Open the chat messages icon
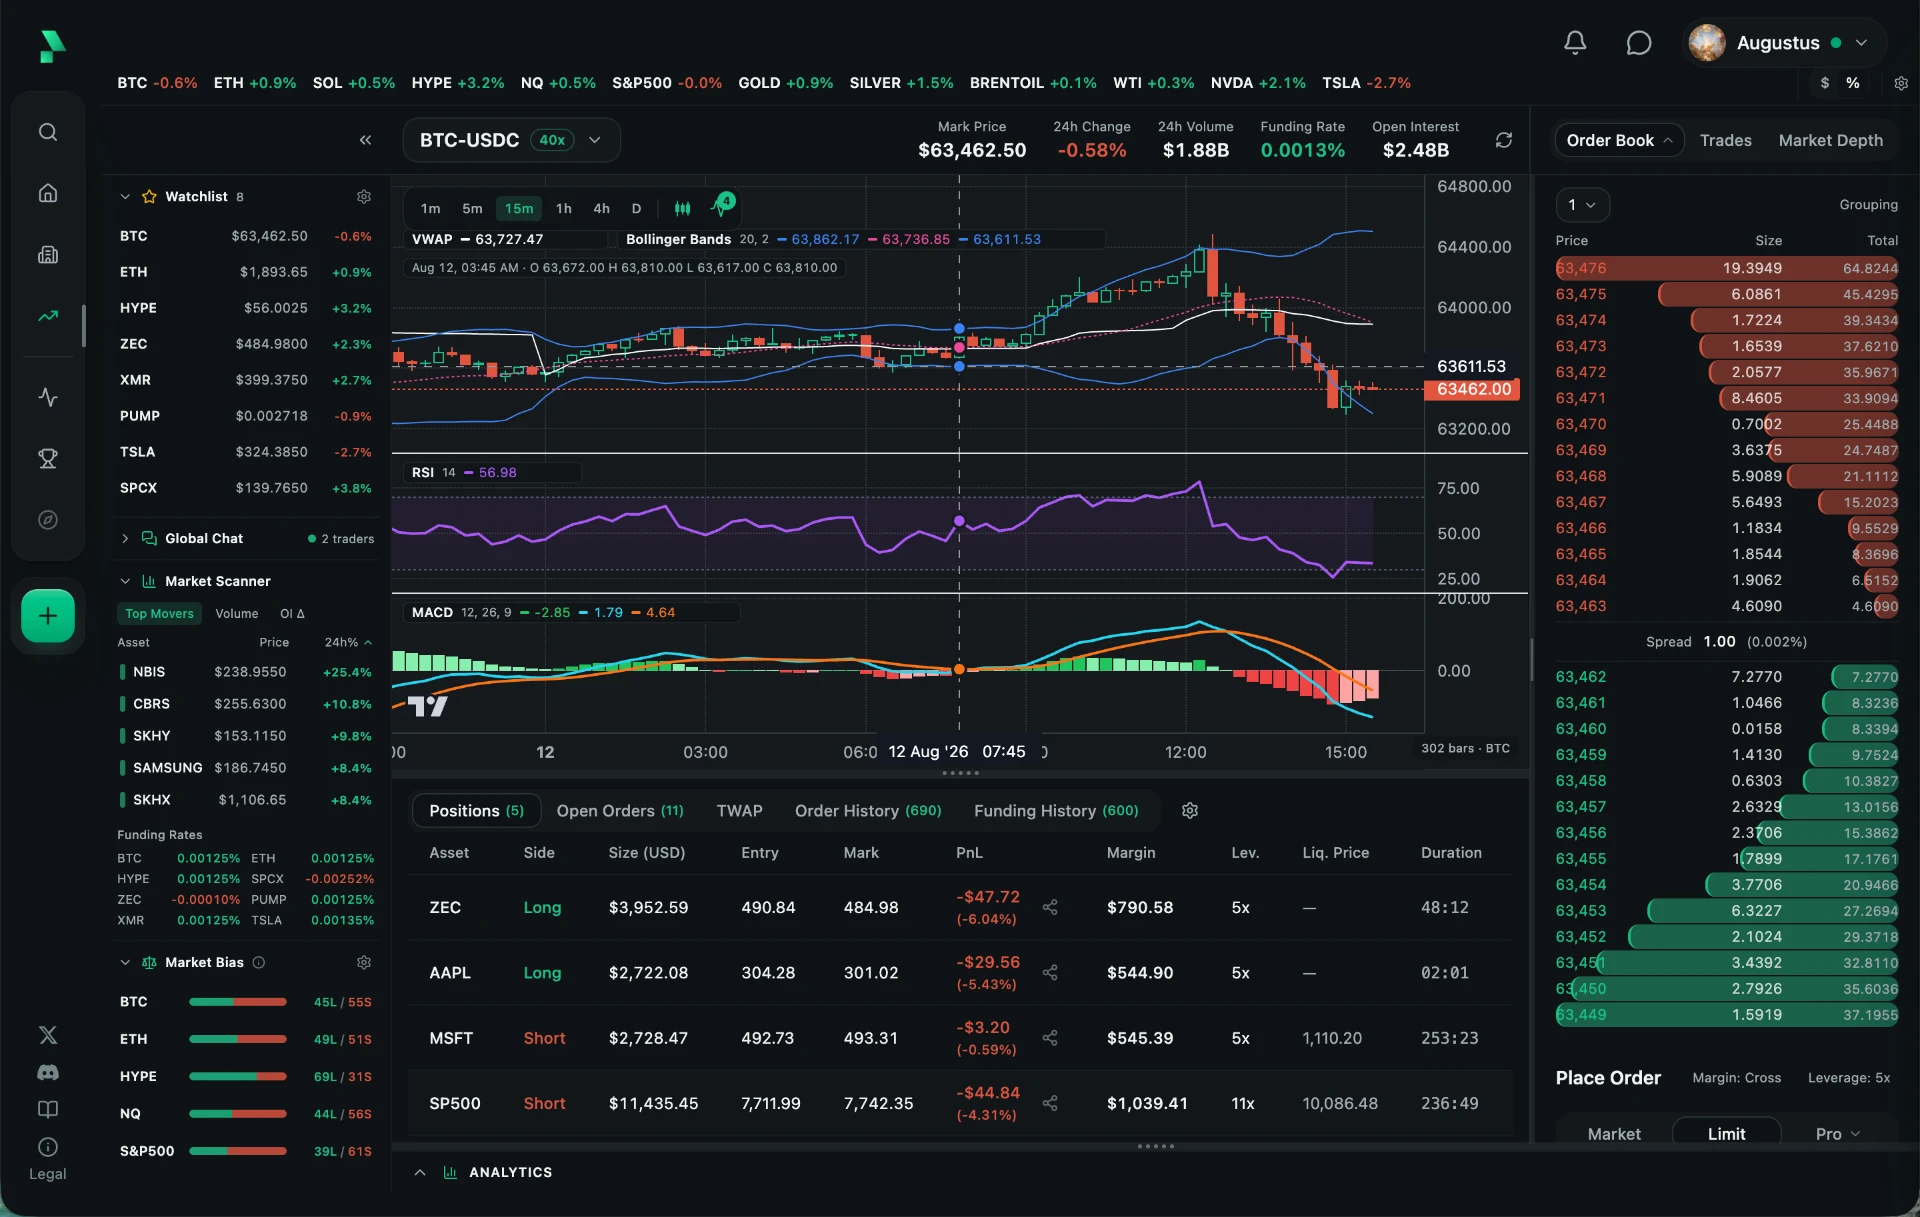Viewport: 1920px width, 1217px height. (x=1638, y=43)
